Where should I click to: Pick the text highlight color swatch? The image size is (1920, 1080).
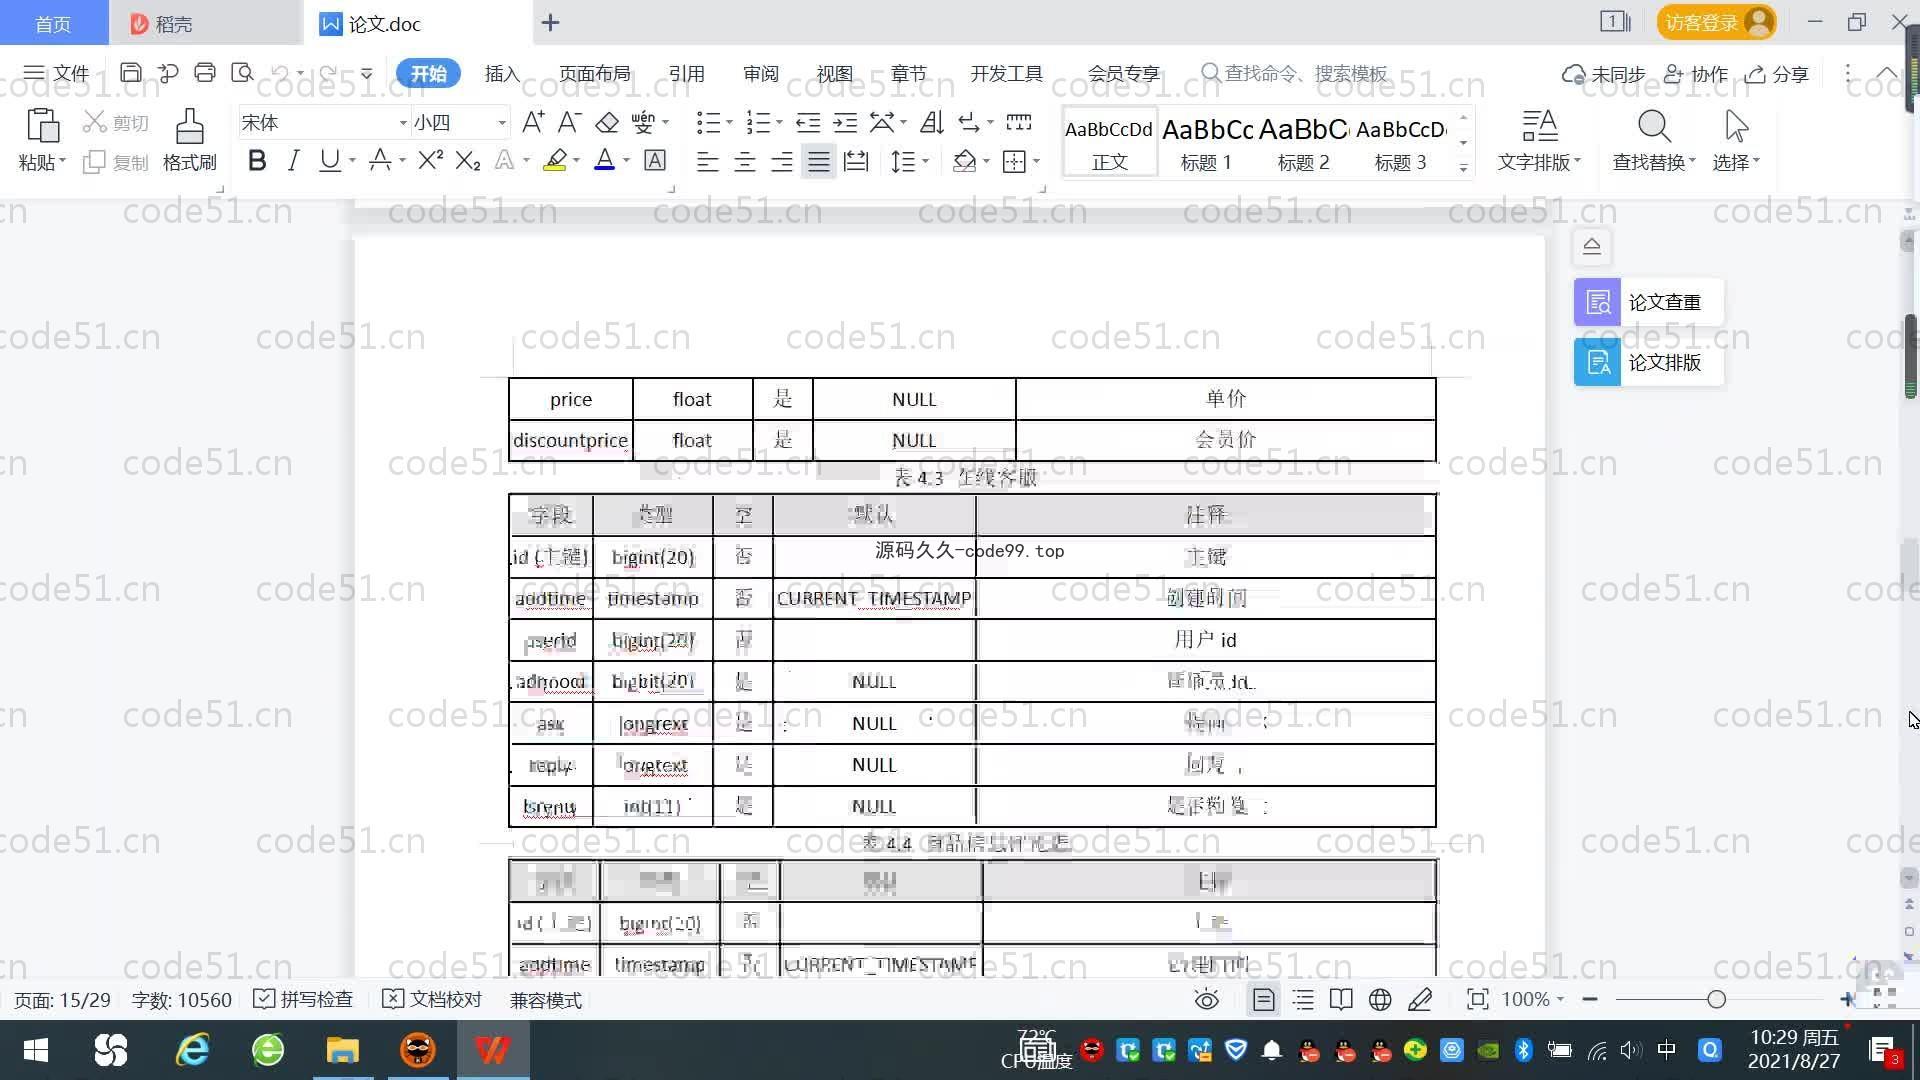click(x=555, y=160)
